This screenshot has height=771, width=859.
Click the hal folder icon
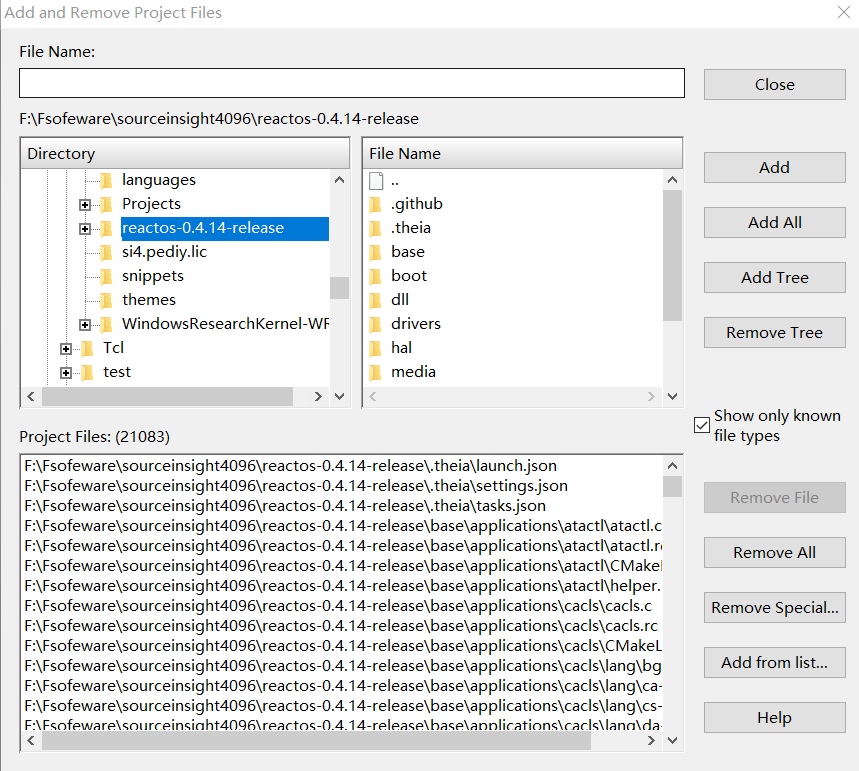pos(375,349)
